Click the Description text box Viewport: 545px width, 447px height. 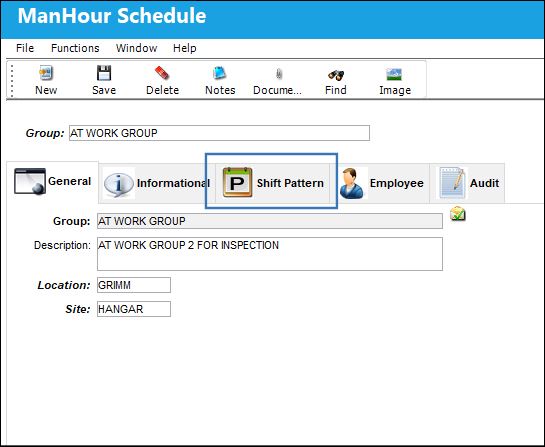click(270, 254)
